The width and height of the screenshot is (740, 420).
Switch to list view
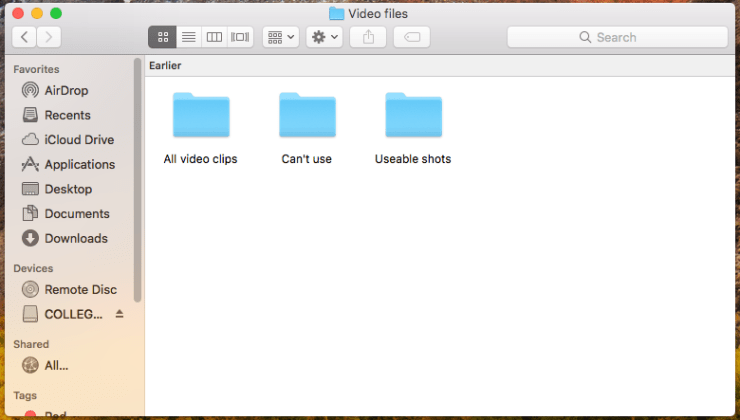pos(188,37)
